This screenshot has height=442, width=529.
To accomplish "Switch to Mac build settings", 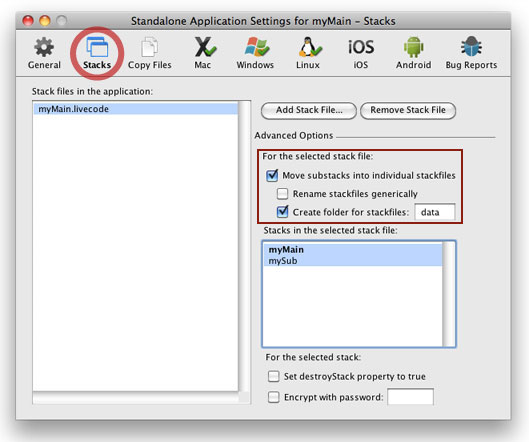I will tap(203, 53).
